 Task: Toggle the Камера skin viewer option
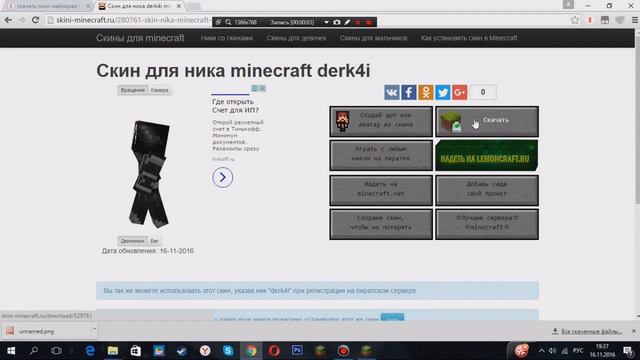(160, 90)
